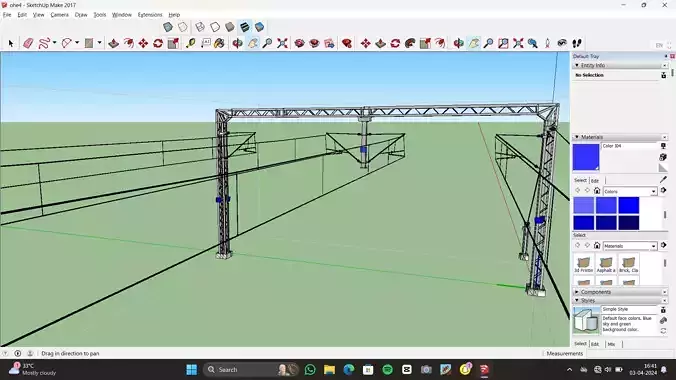676x380 pixels.
Task: Enable Shaded With Textures style
Action: [244, 27]
